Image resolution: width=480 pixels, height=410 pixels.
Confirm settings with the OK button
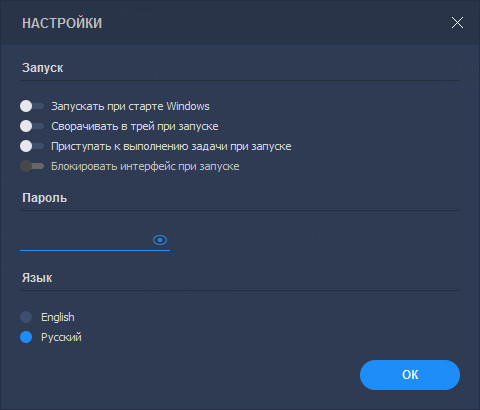pos(410,375)
